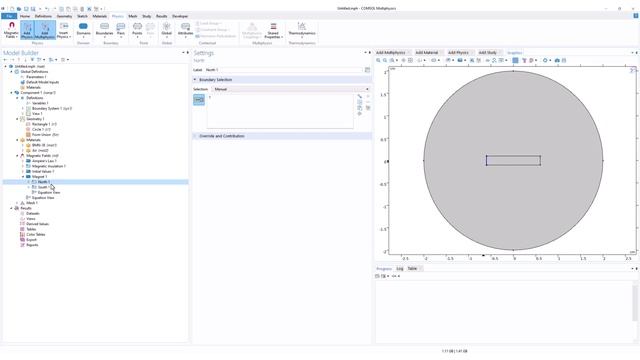Open the Global ribbon button
The width and height of the screenshot is (640, 360).
click(167, 30)
